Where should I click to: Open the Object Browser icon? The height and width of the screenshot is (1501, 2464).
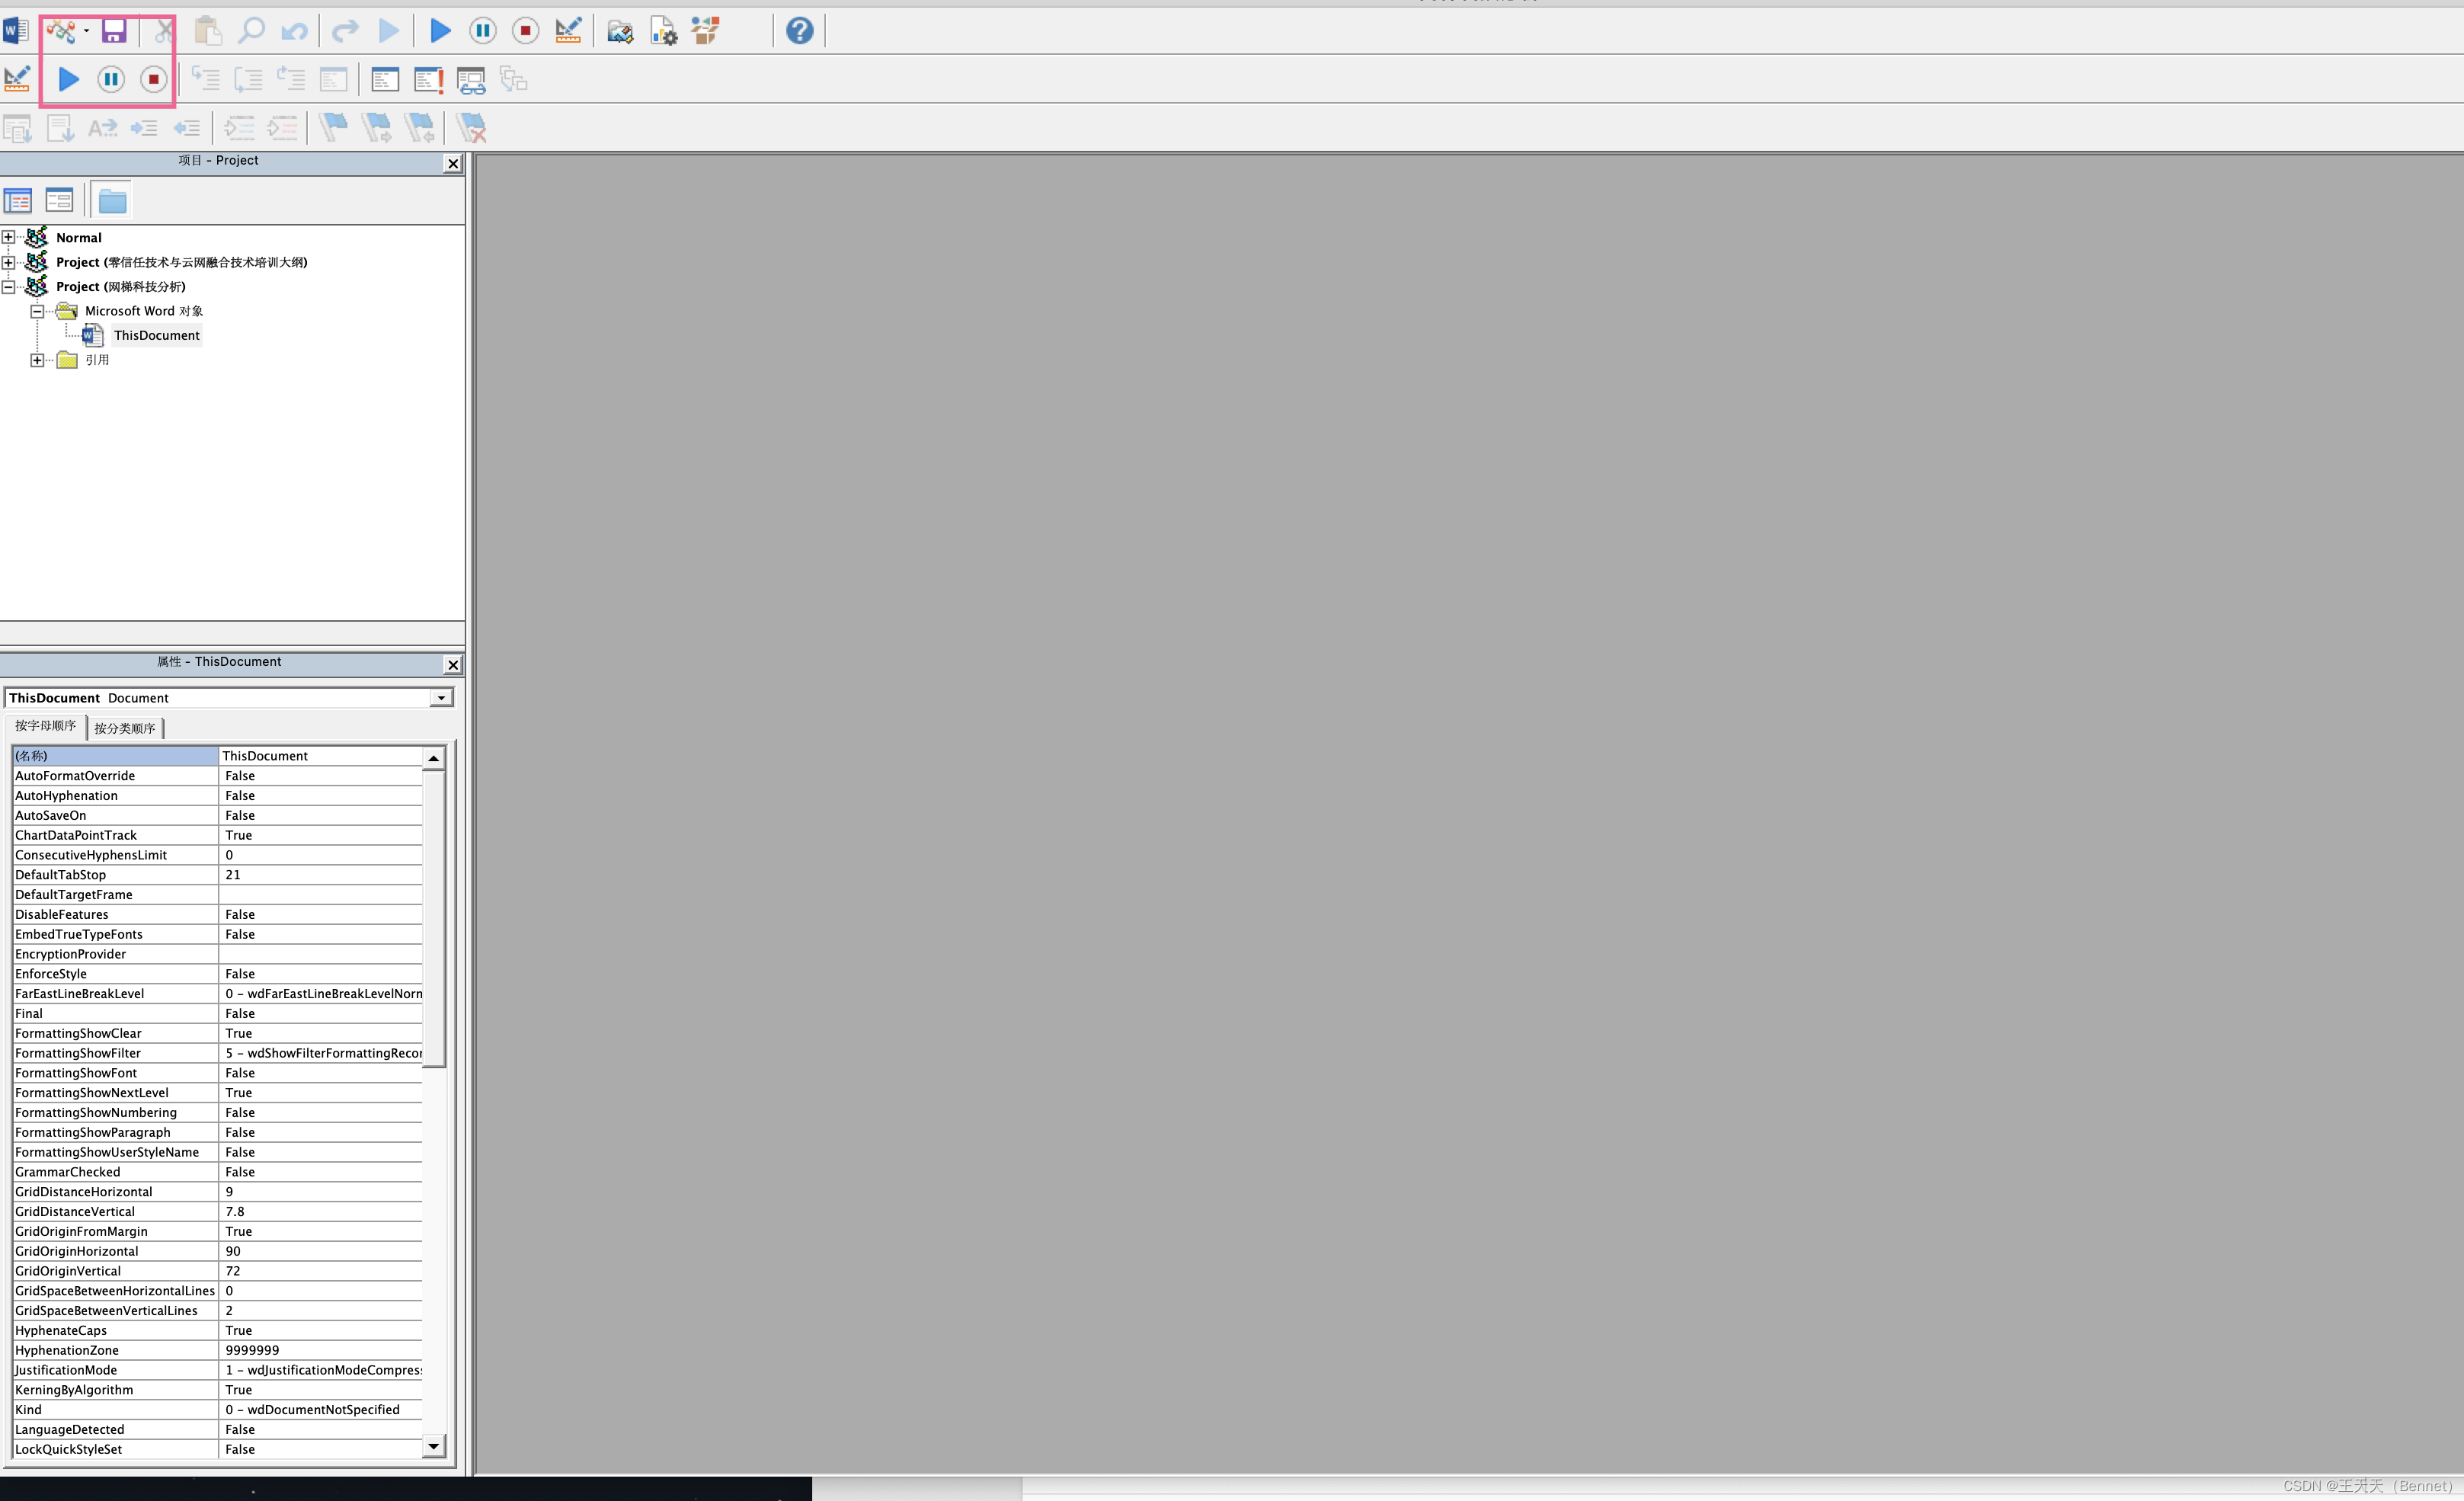[705, 31]
